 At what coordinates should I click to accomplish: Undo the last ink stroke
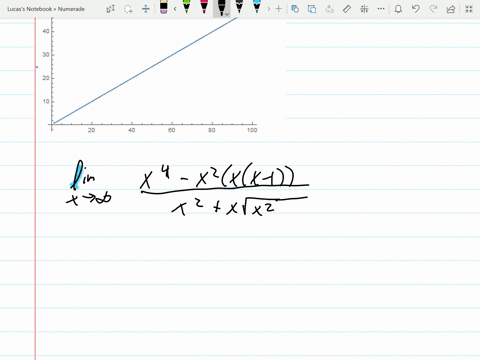pyautogui.click(x=416, y=9)
